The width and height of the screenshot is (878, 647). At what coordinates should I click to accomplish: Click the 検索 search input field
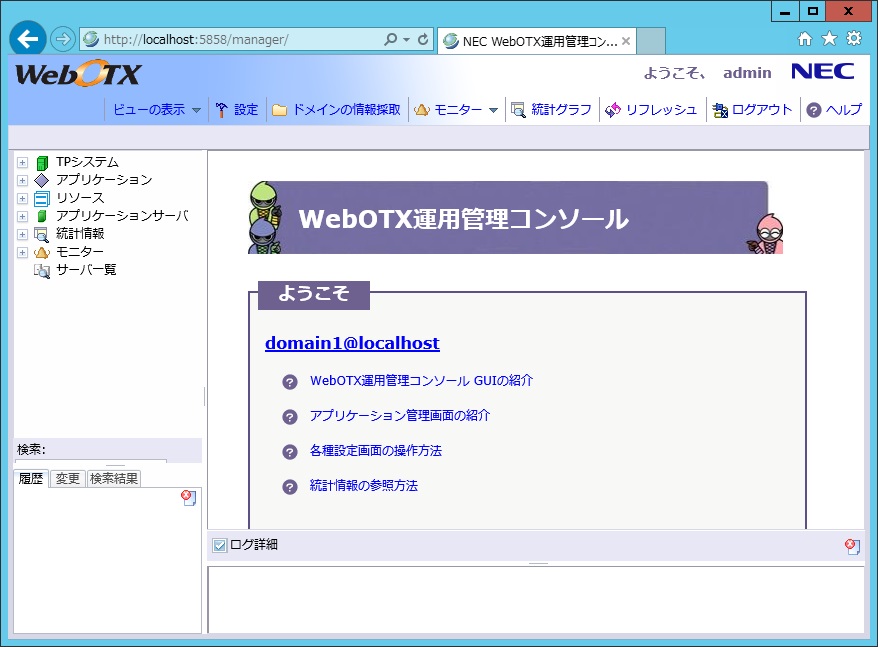91,461
